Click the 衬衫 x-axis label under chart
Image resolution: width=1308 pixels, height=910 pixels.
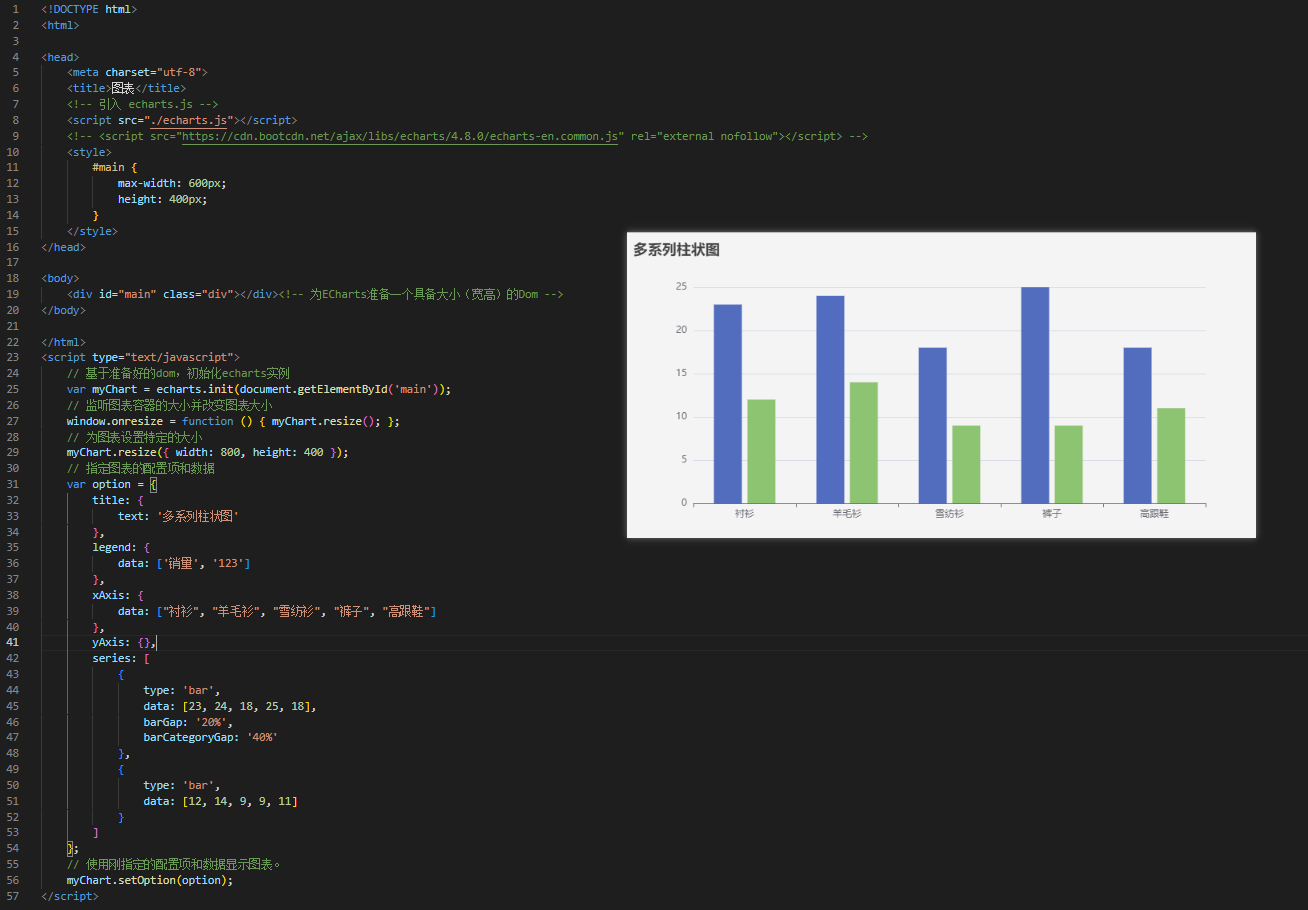pos(744,513)
